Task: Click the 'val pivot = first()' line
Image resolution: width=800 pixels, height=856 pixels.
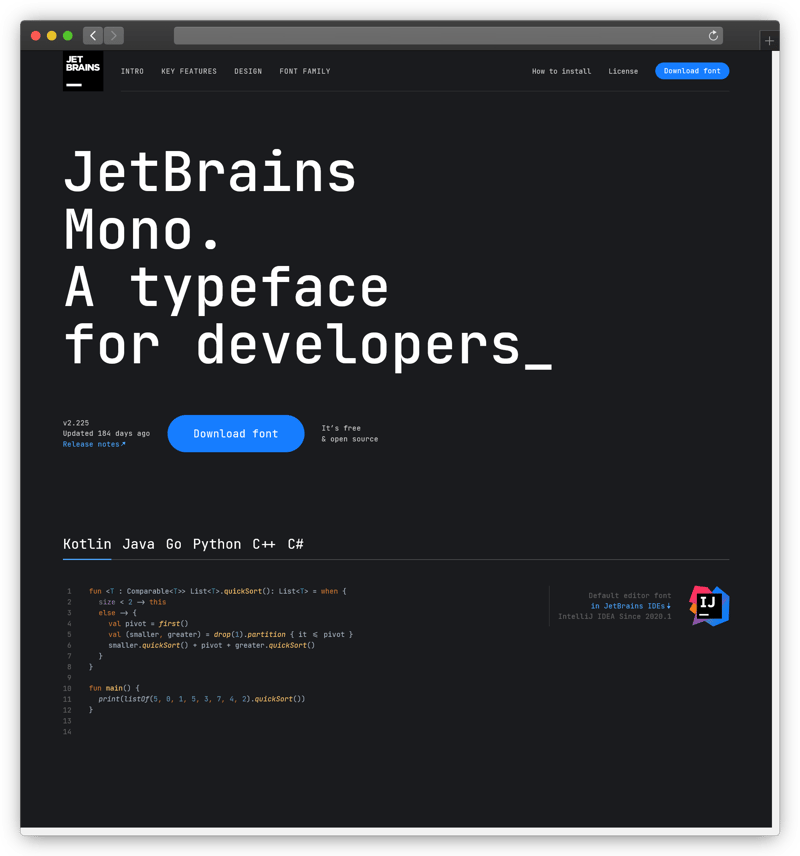Action: coord(148,623)
